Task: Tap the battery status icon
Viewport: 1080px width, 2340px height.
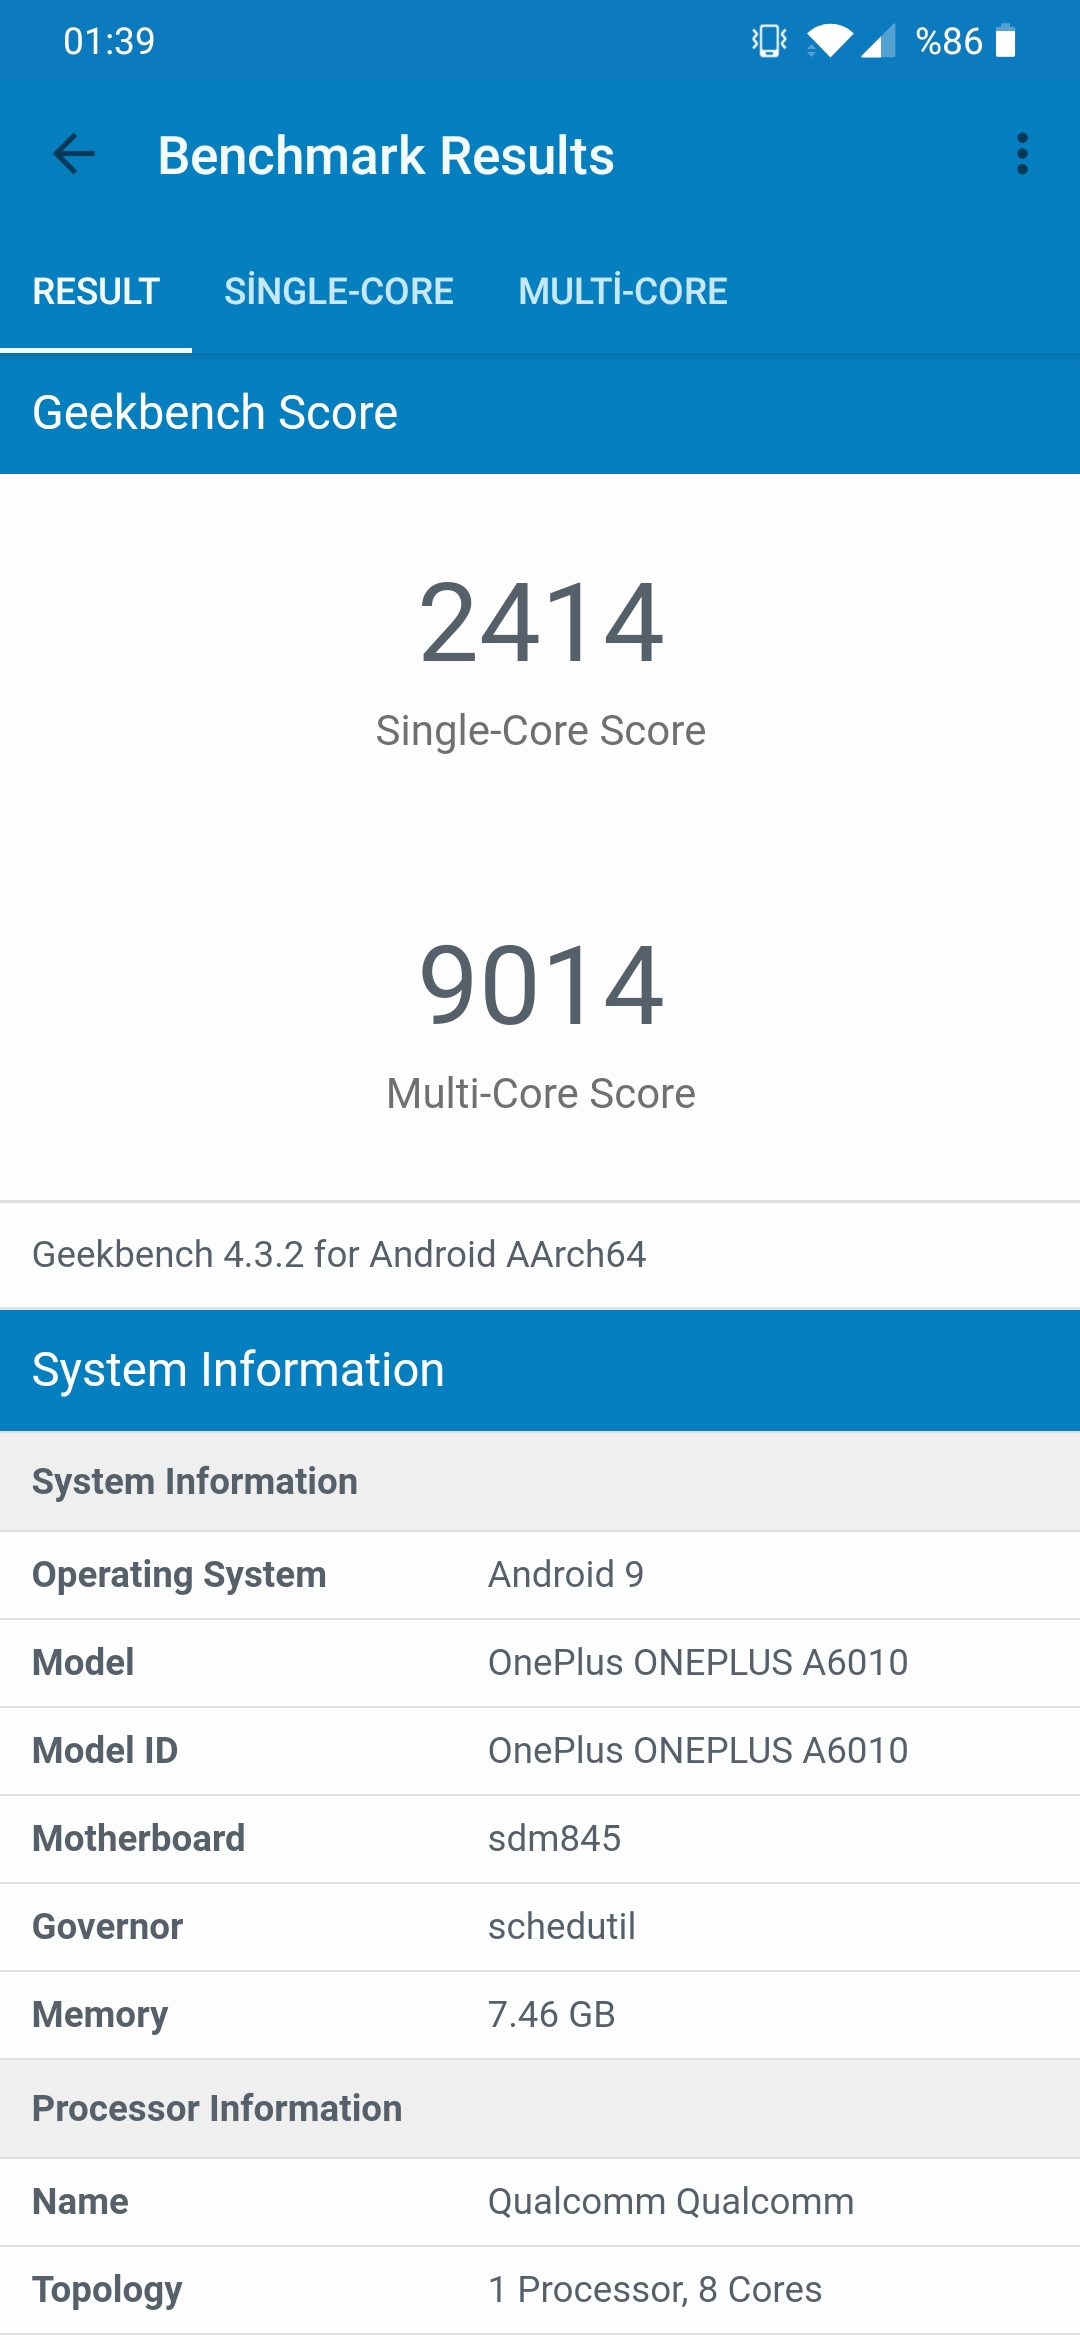Action: pyautogui.click(x=1006, y=41)
